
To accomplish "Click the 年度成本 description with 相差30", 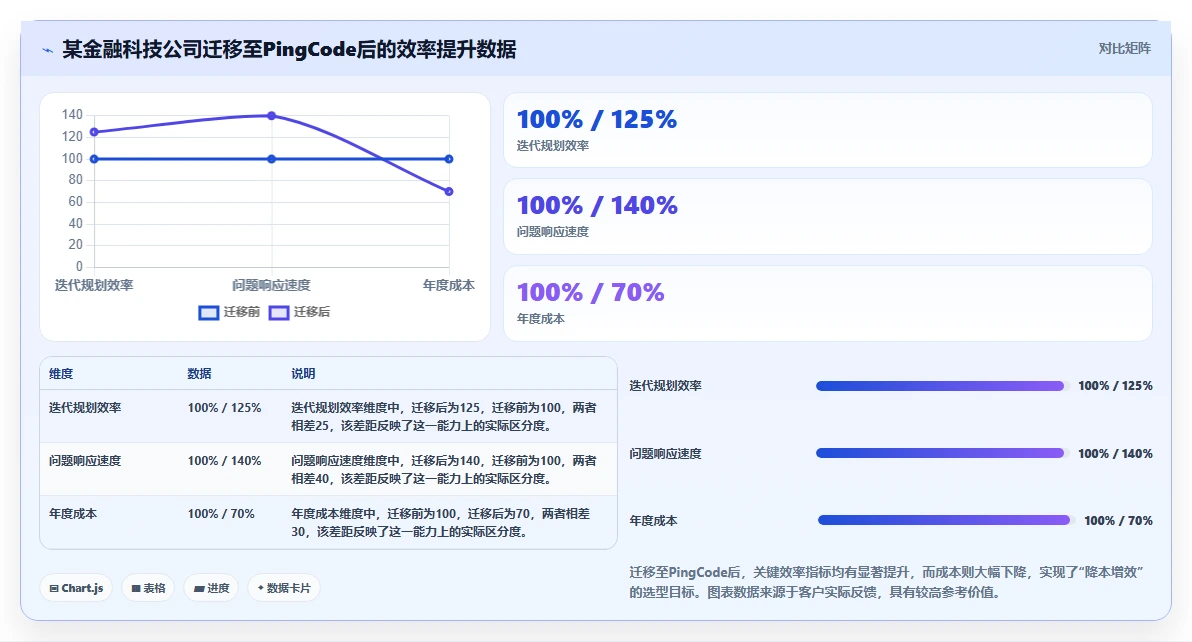I will 441,523.
